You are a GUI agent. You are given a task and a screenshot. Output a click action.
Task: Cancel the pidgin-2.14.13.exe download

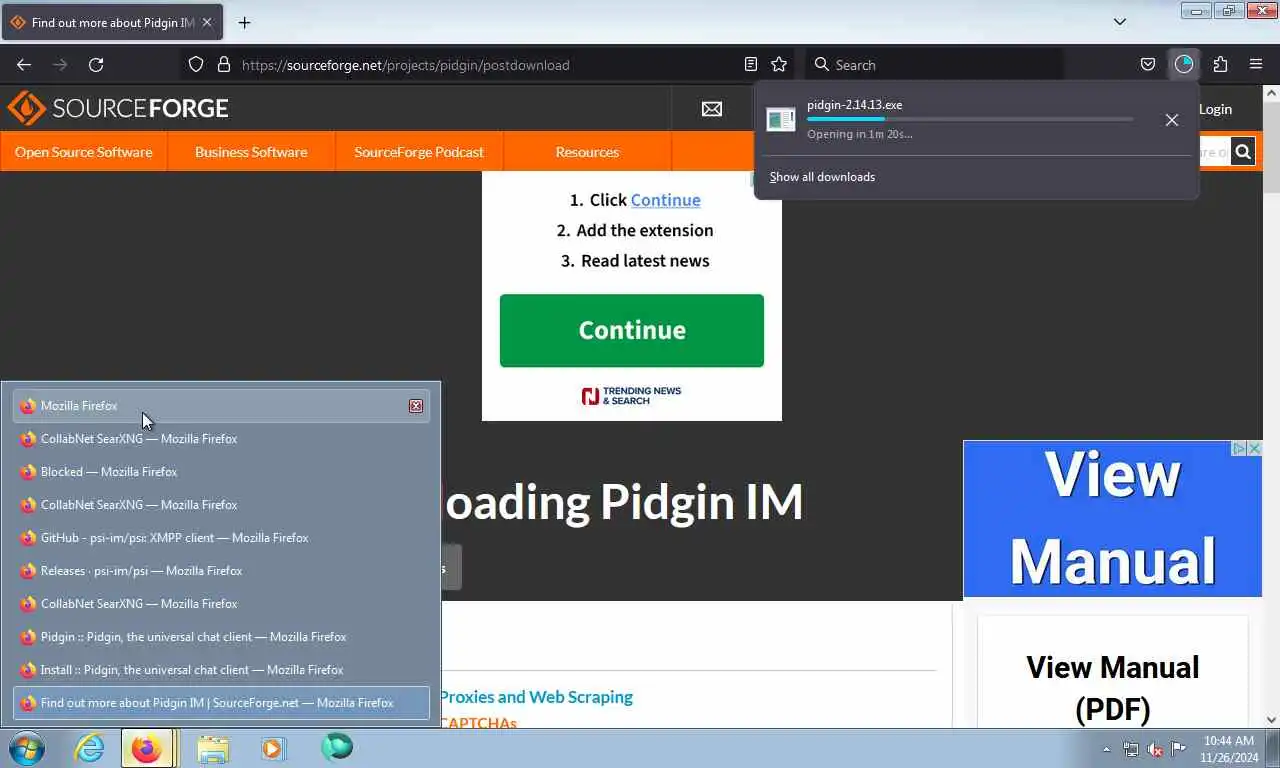tap(1172, 120)
